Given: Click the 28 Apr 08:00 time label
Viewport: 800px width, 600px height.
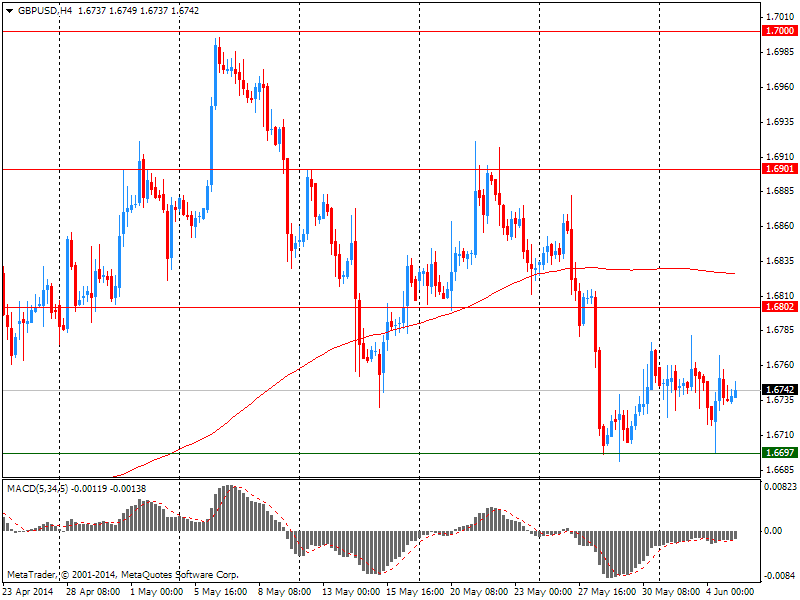Looking at the screenshot, I should click(x=93, y=592).
